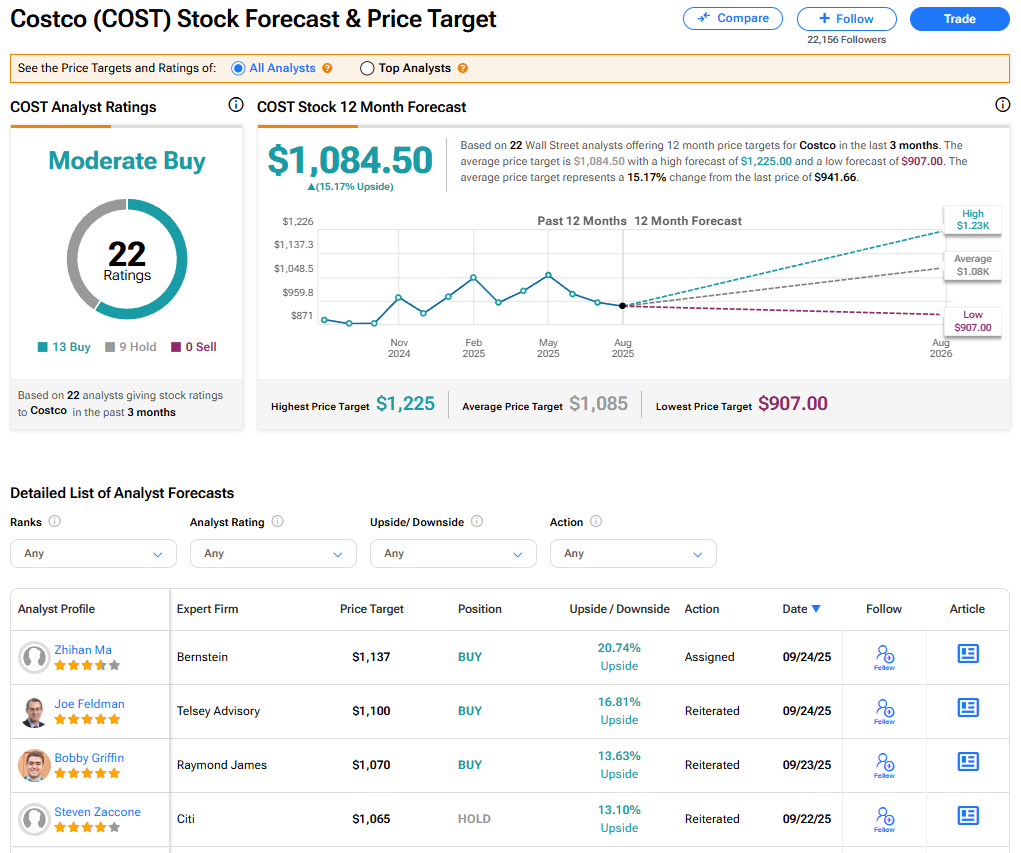This screenshot has width=1021, height=853.
Task: Click the Low $907.00 forecast label
Action: pyautogui.click(x=973, y=321)
